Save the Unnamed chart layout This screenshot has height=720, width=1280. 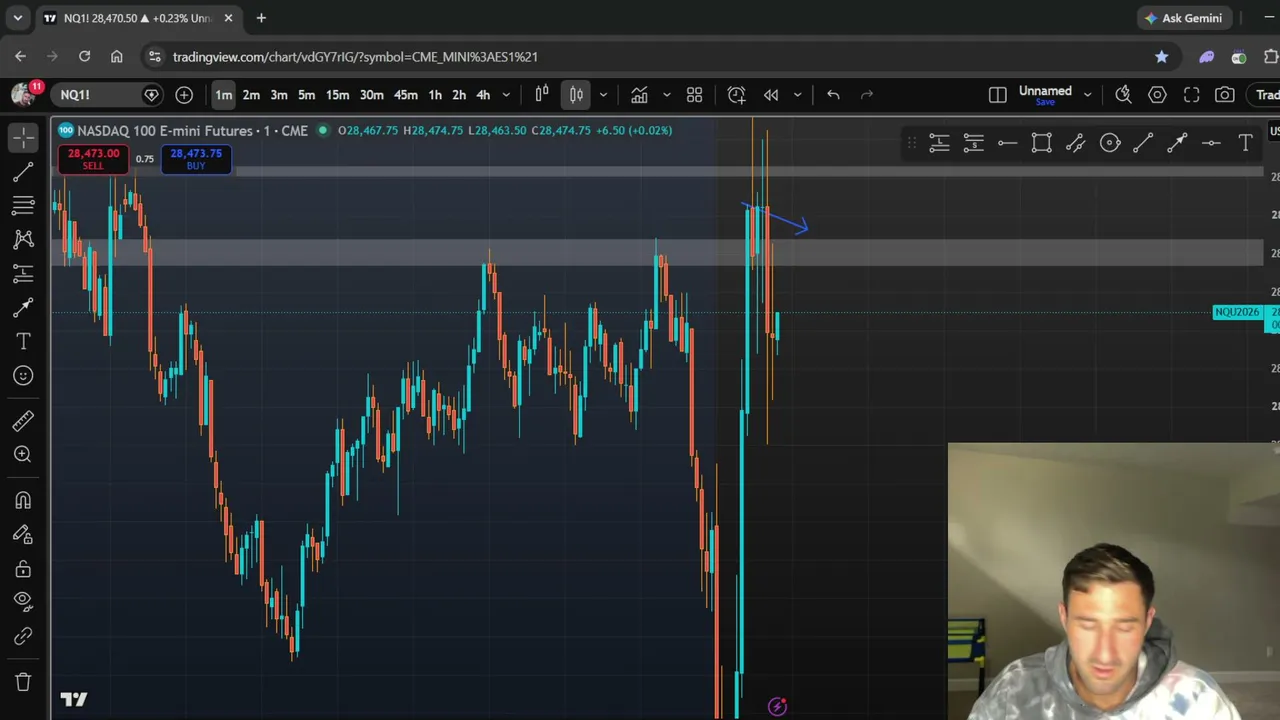(x=1045, y=102)
